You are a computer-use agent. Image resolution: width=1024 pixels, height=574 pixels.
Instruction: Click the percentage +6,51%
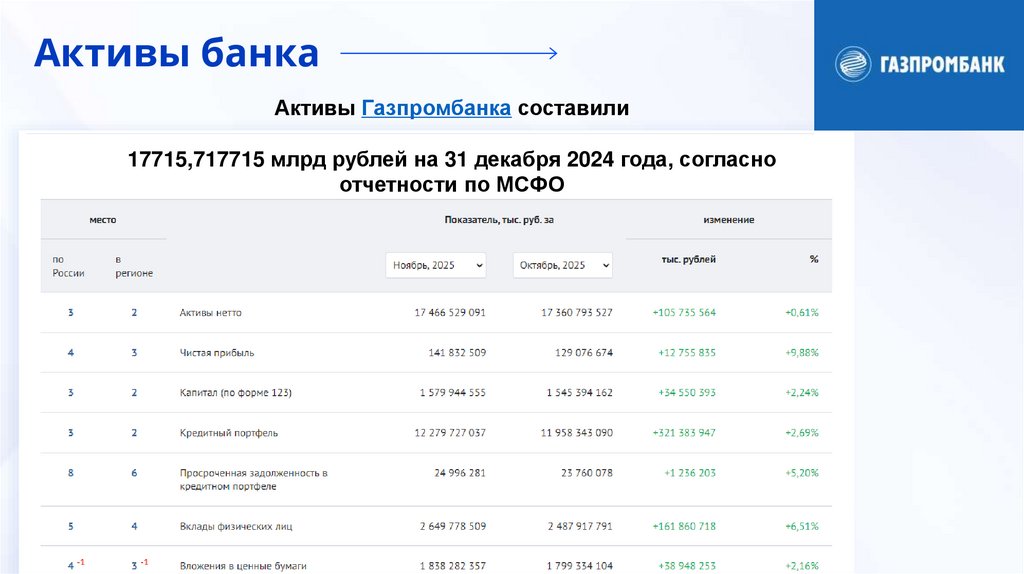[x=801, y=526]
